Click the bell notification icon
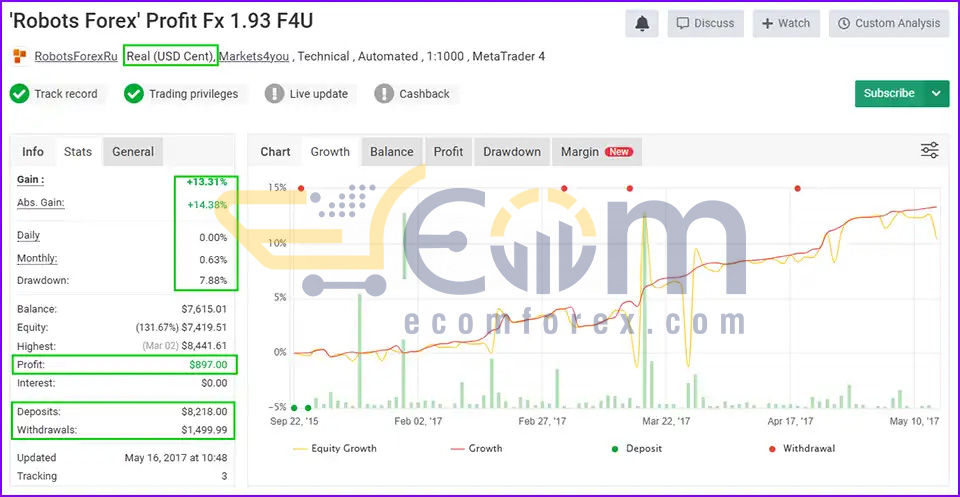Screen dimensions: 960x497 [642, 24]
